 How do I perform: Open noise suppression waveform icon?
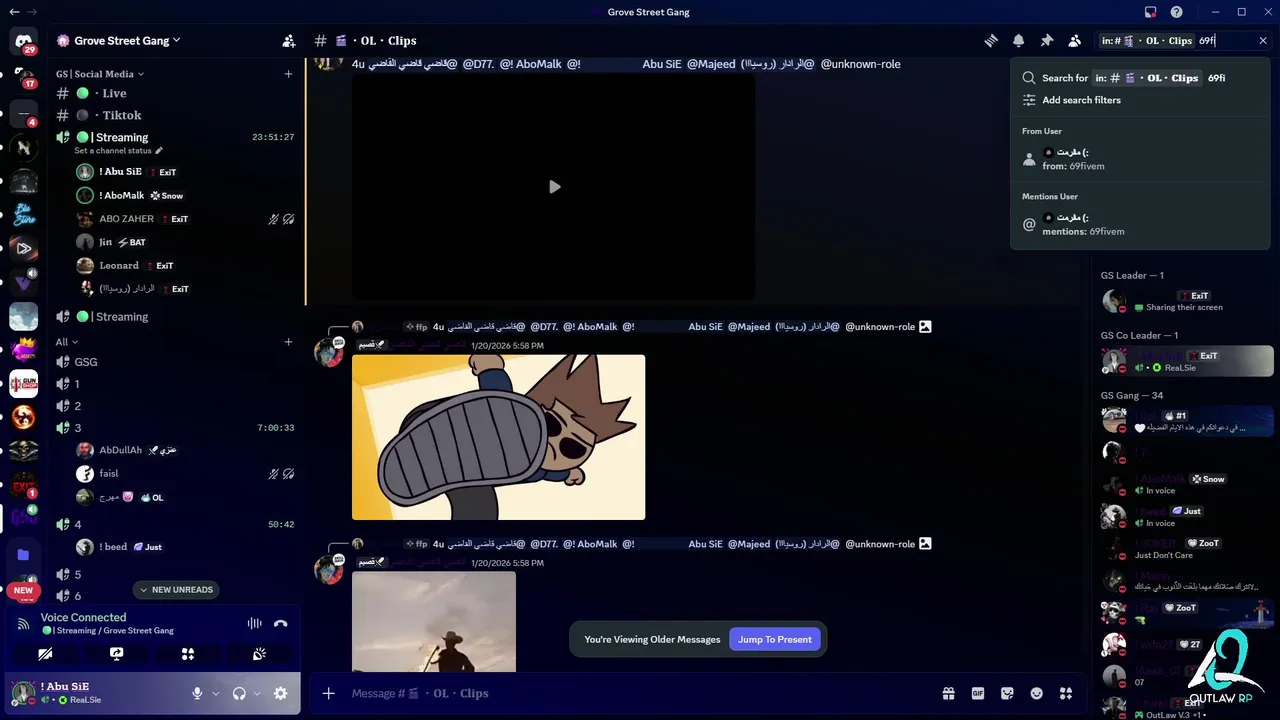(254, 624)
